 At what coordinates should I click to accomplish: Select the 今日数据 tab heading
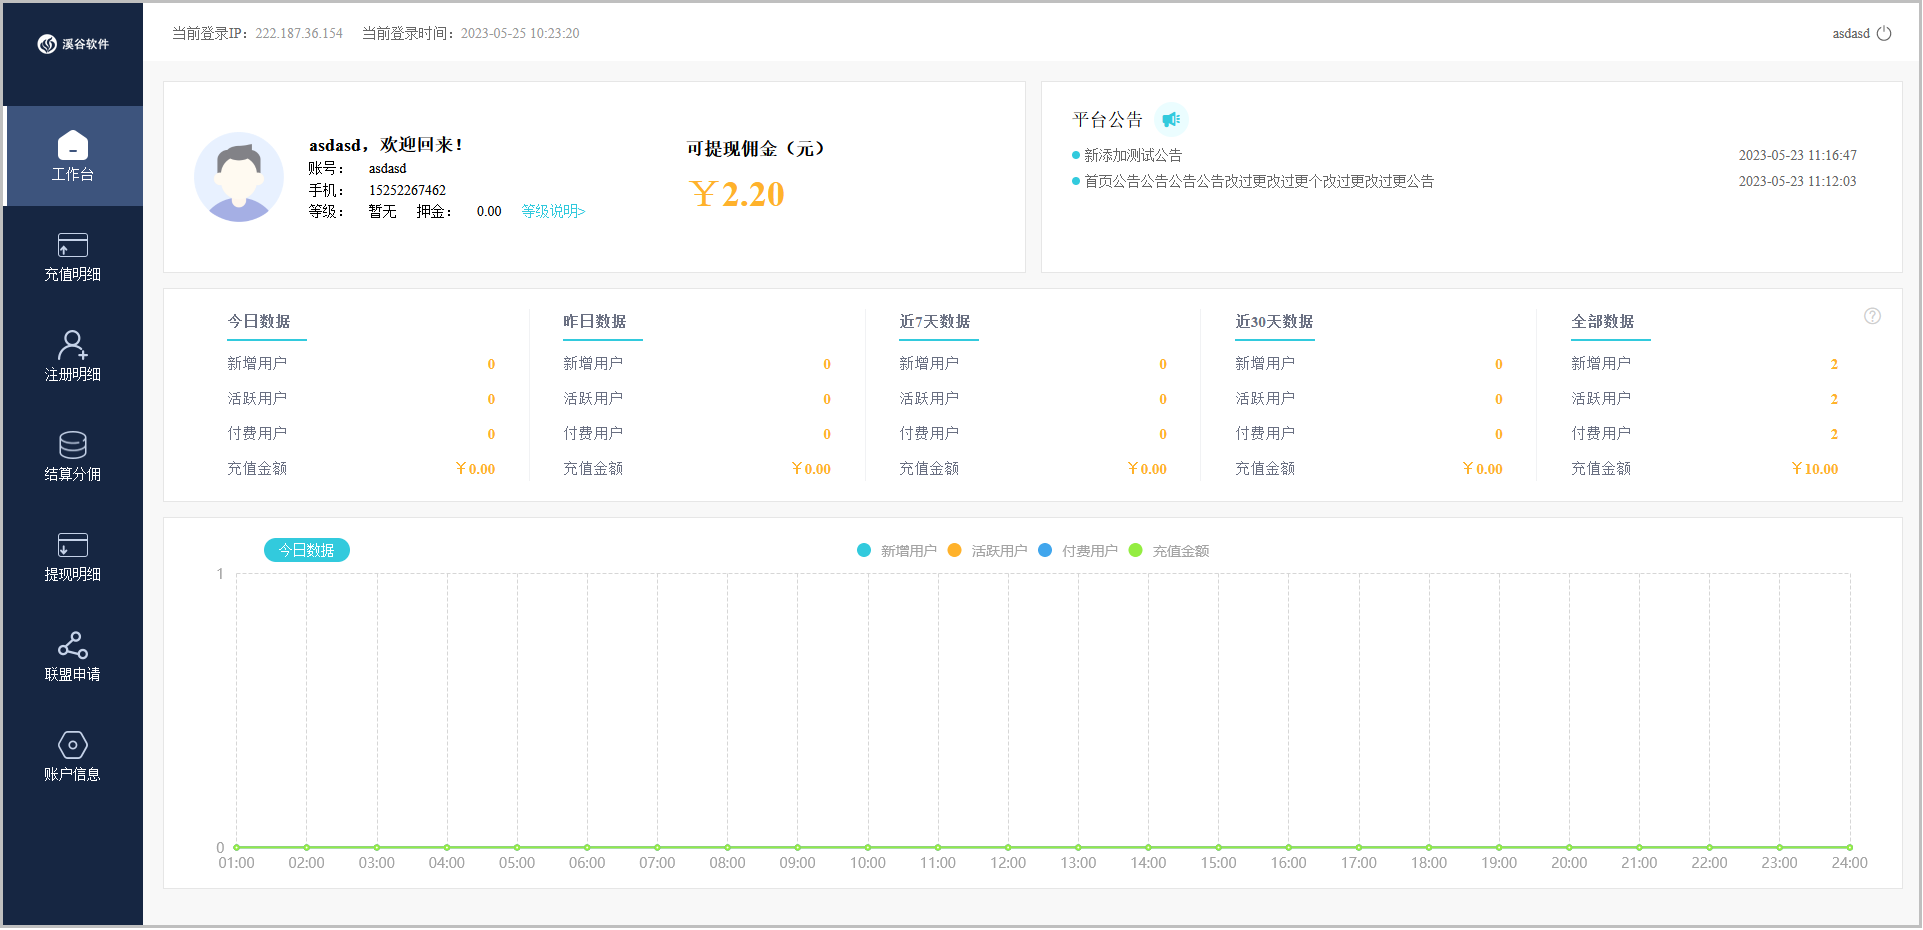pyautogui.click(x=259, y=322)
